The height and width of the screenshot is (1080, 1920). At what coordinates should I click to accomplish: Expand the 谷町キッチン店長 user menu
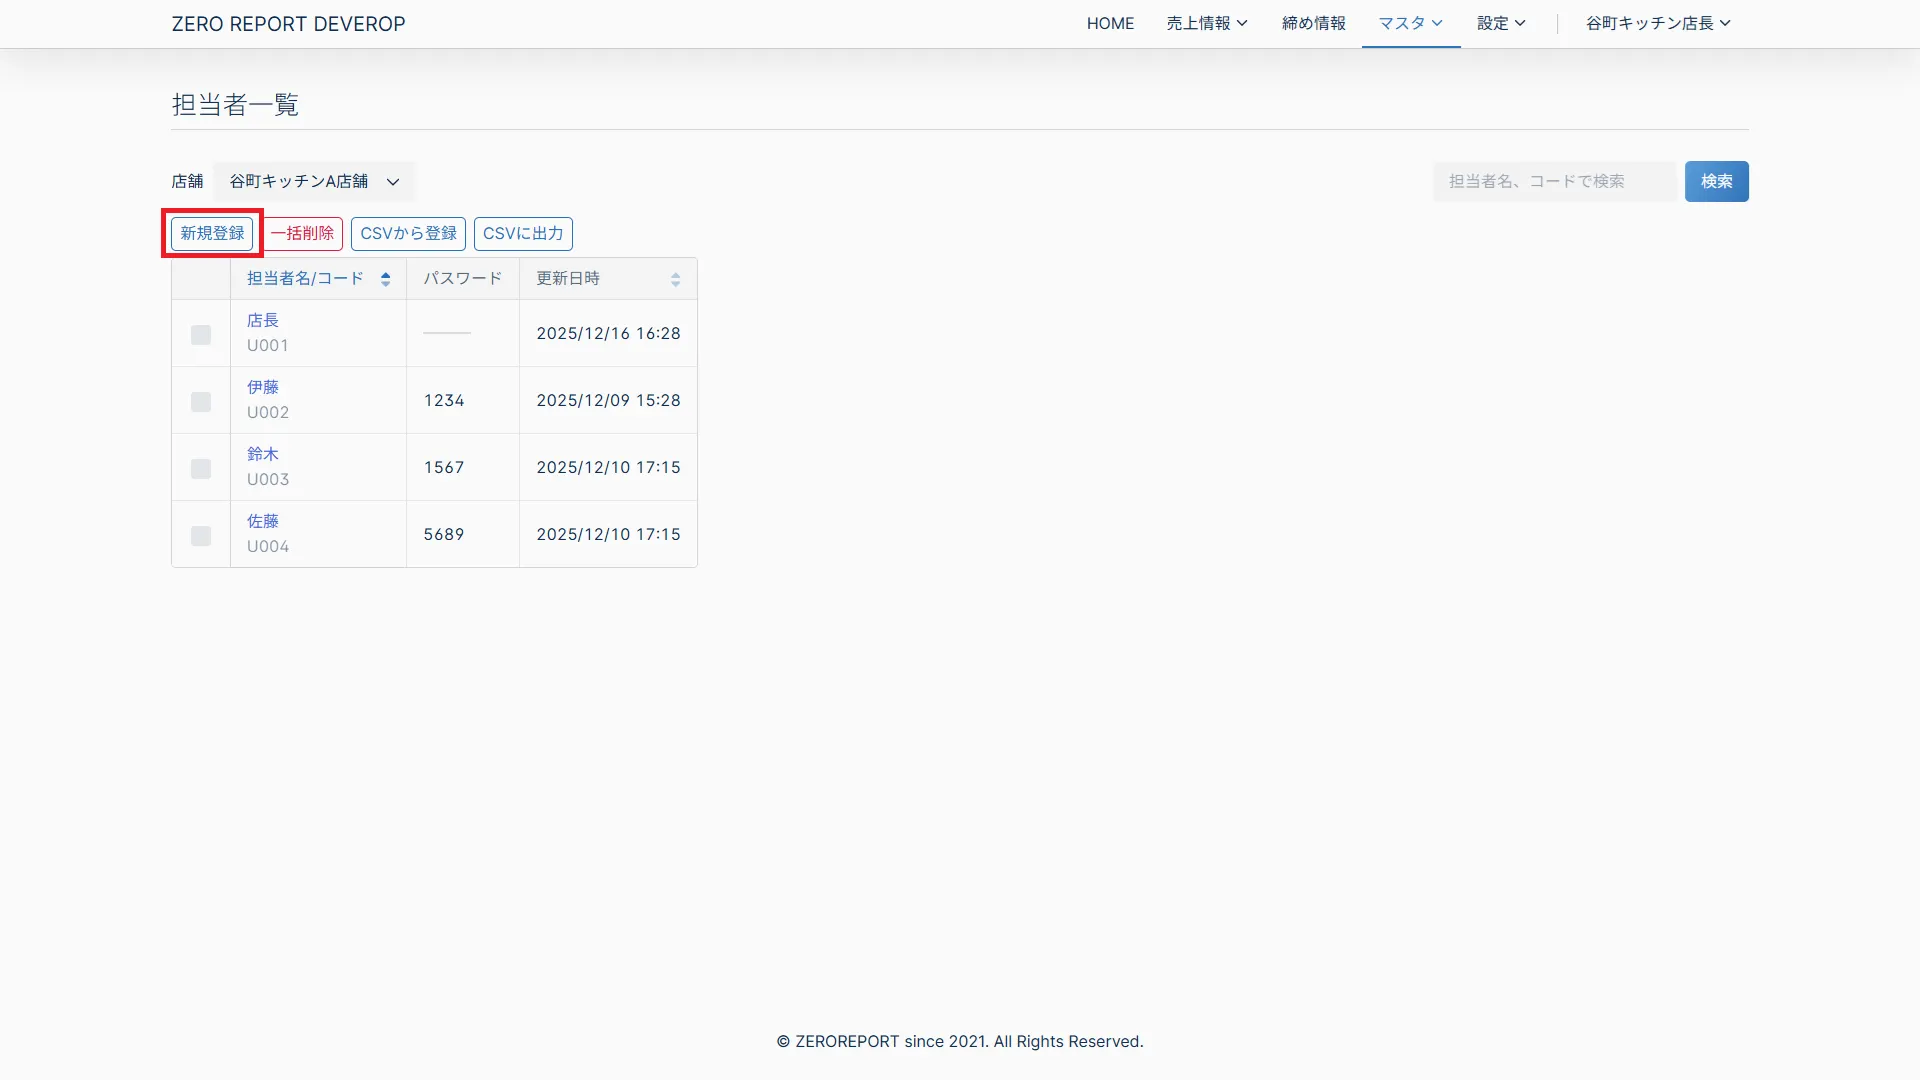coord(1657,23)
